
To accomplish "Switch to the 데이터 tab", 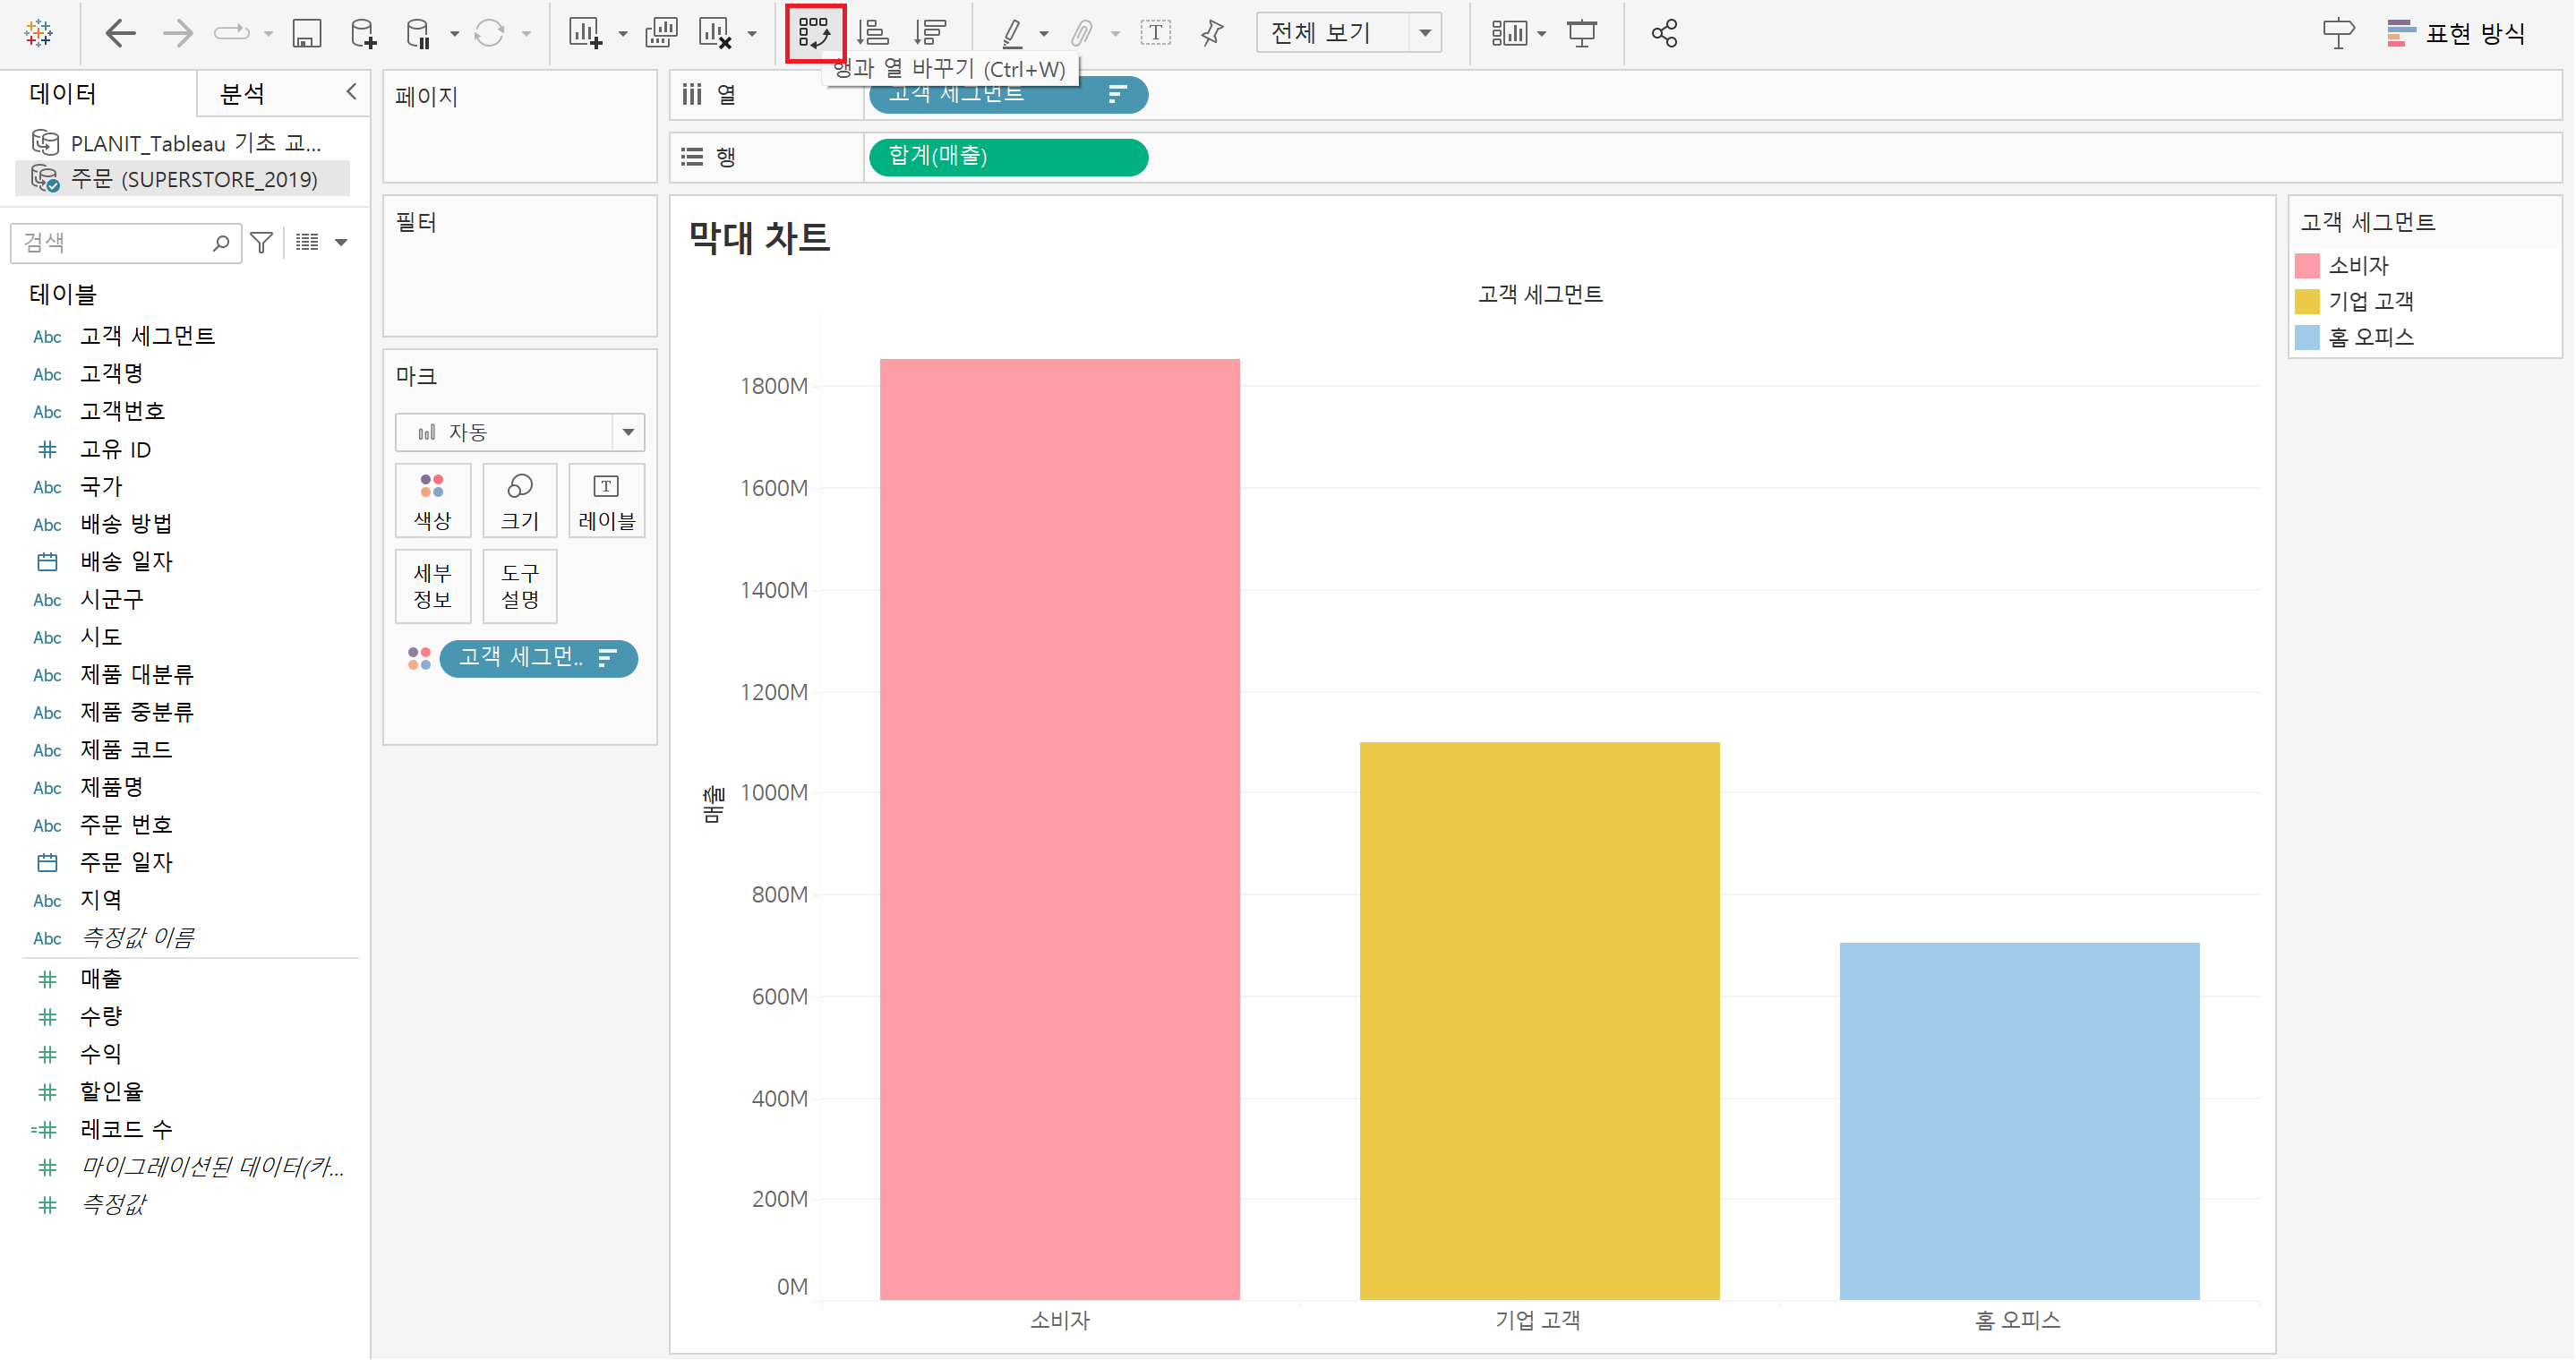I will (x=63, y=94).
